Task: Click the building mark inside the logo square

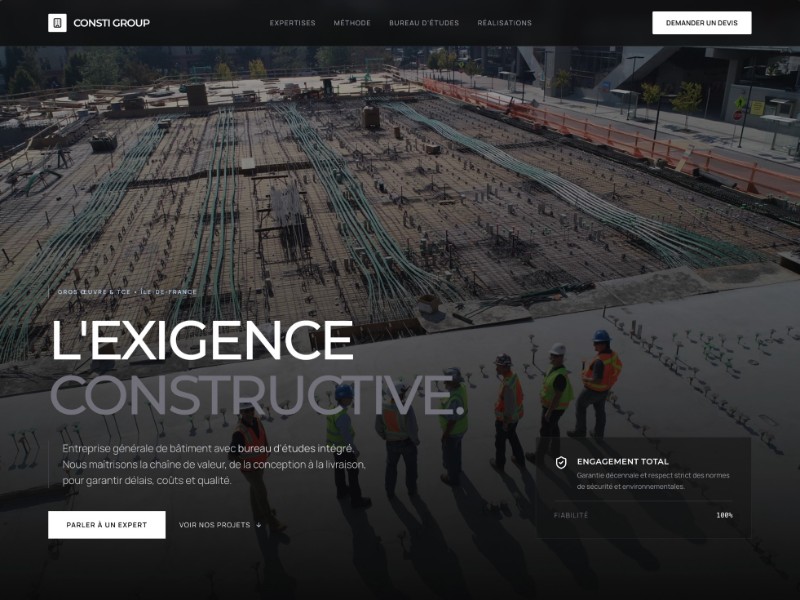Action: click(58, 20)
